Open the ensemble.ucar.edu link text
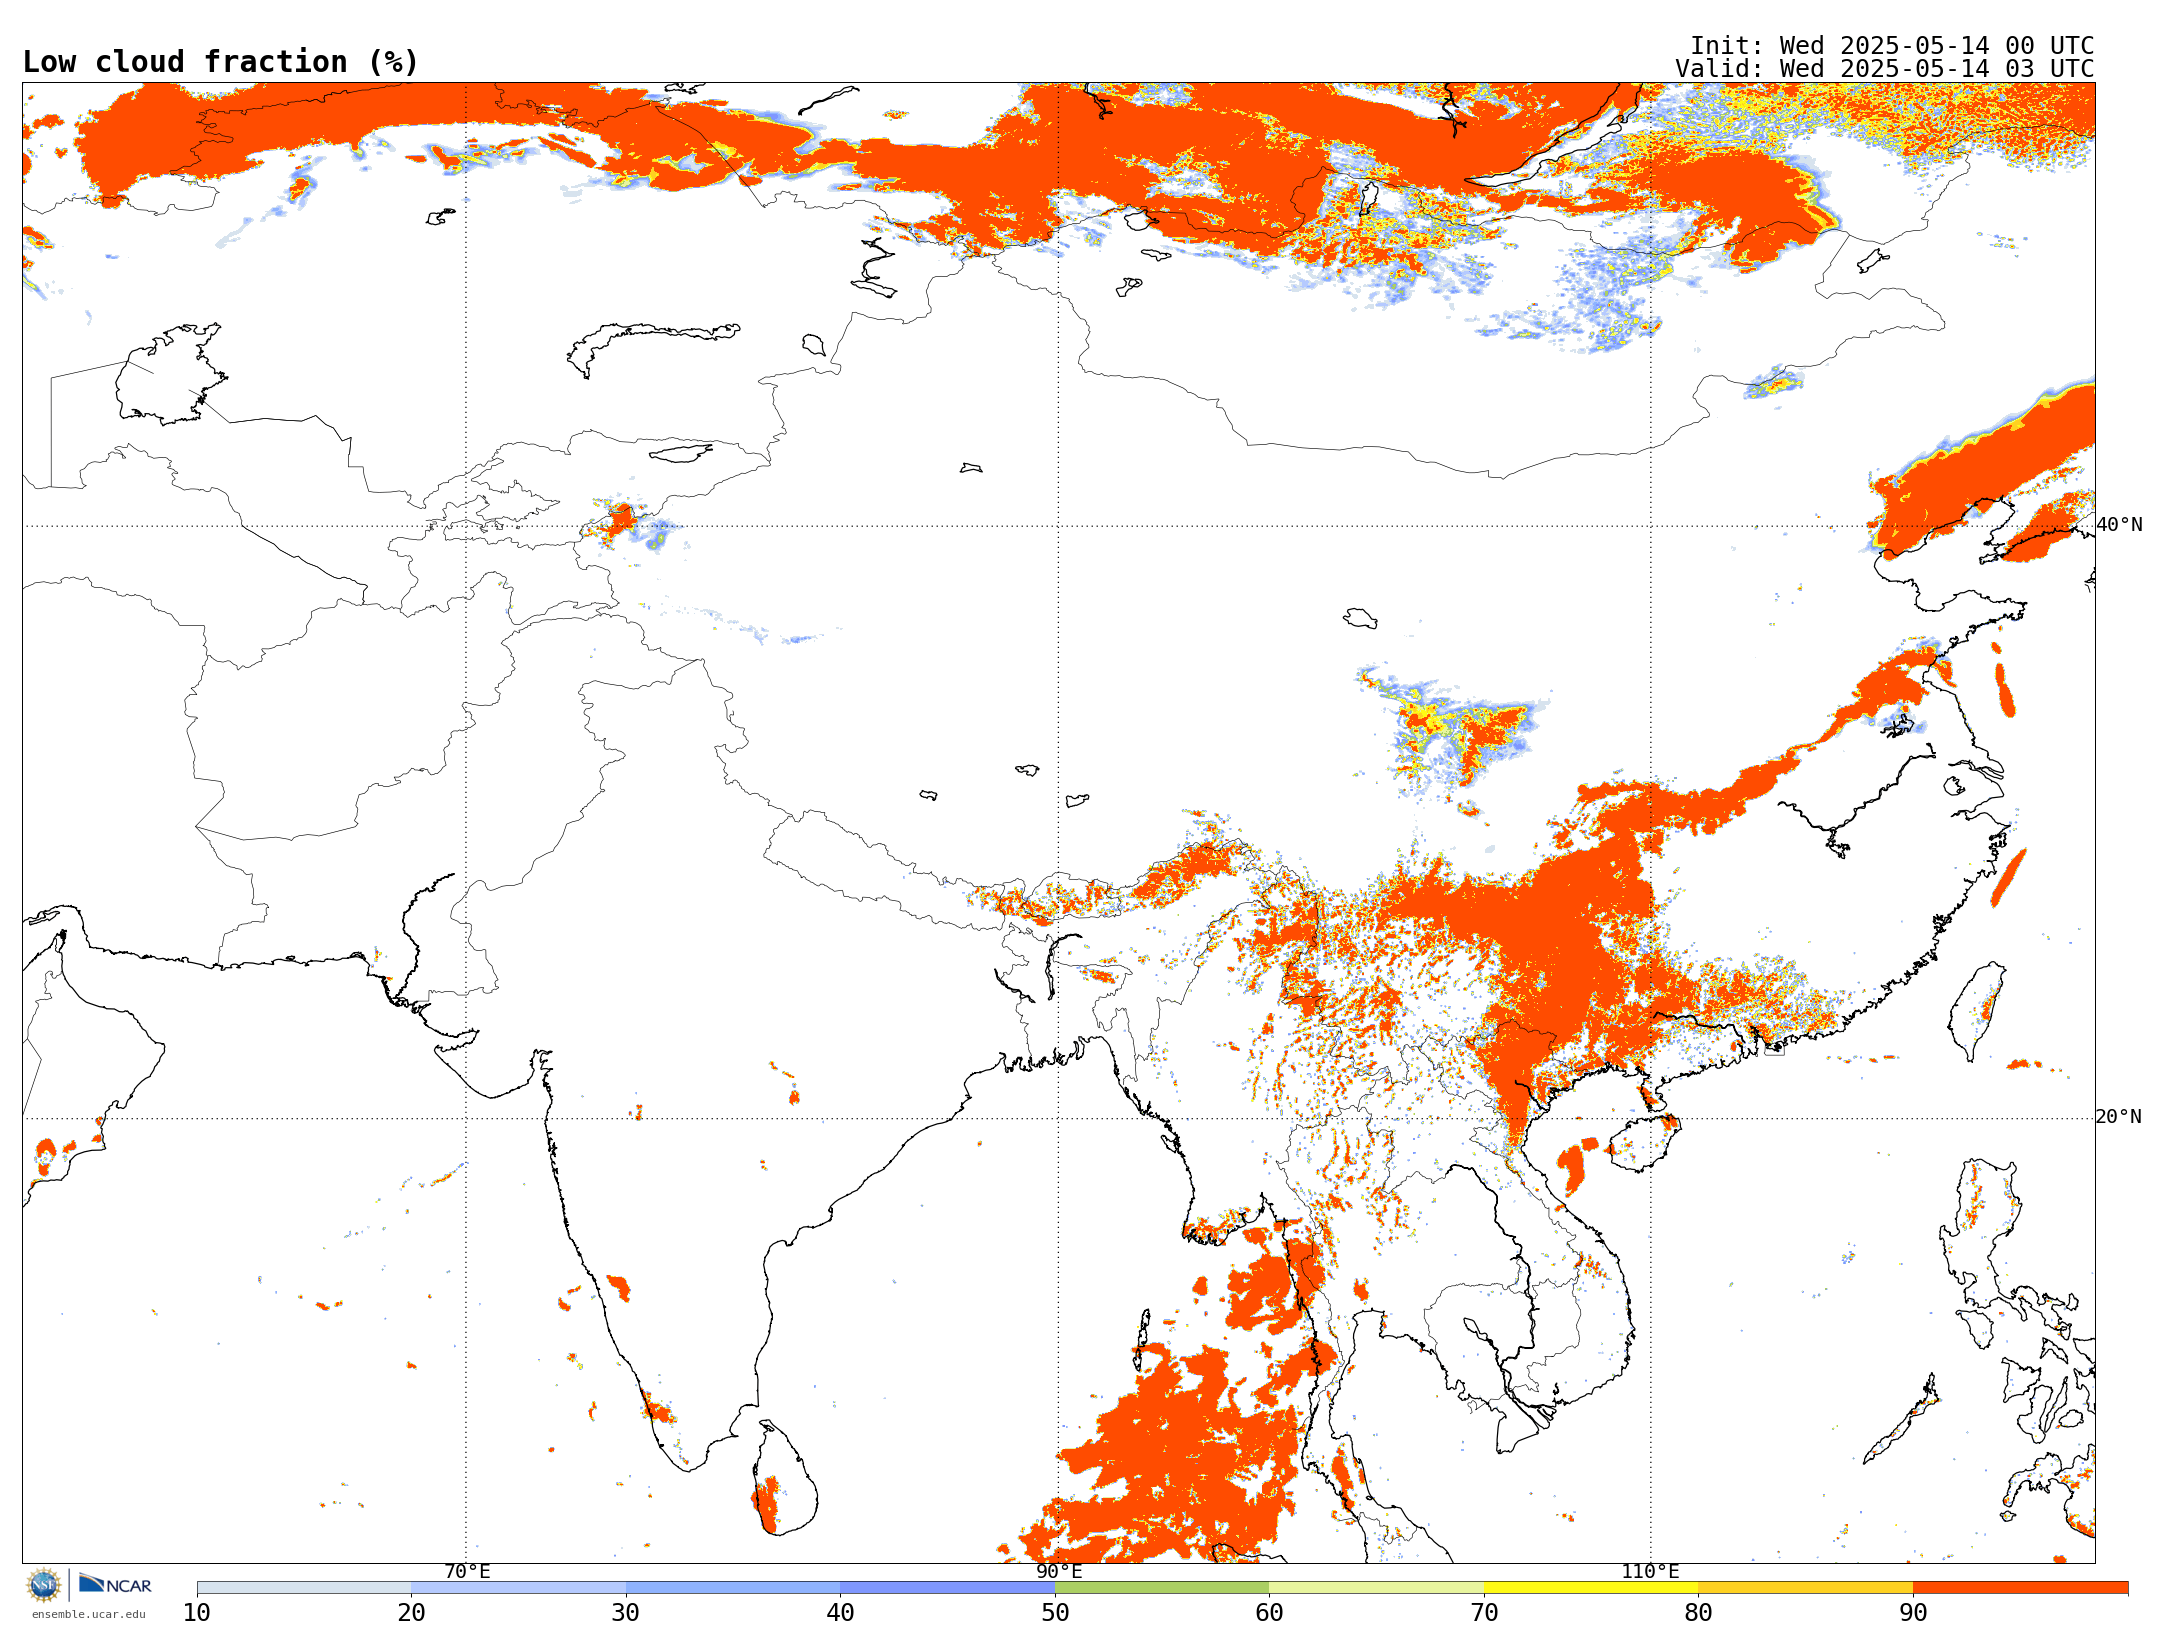The image size is (2160, 1626). tap(89, 1614)
